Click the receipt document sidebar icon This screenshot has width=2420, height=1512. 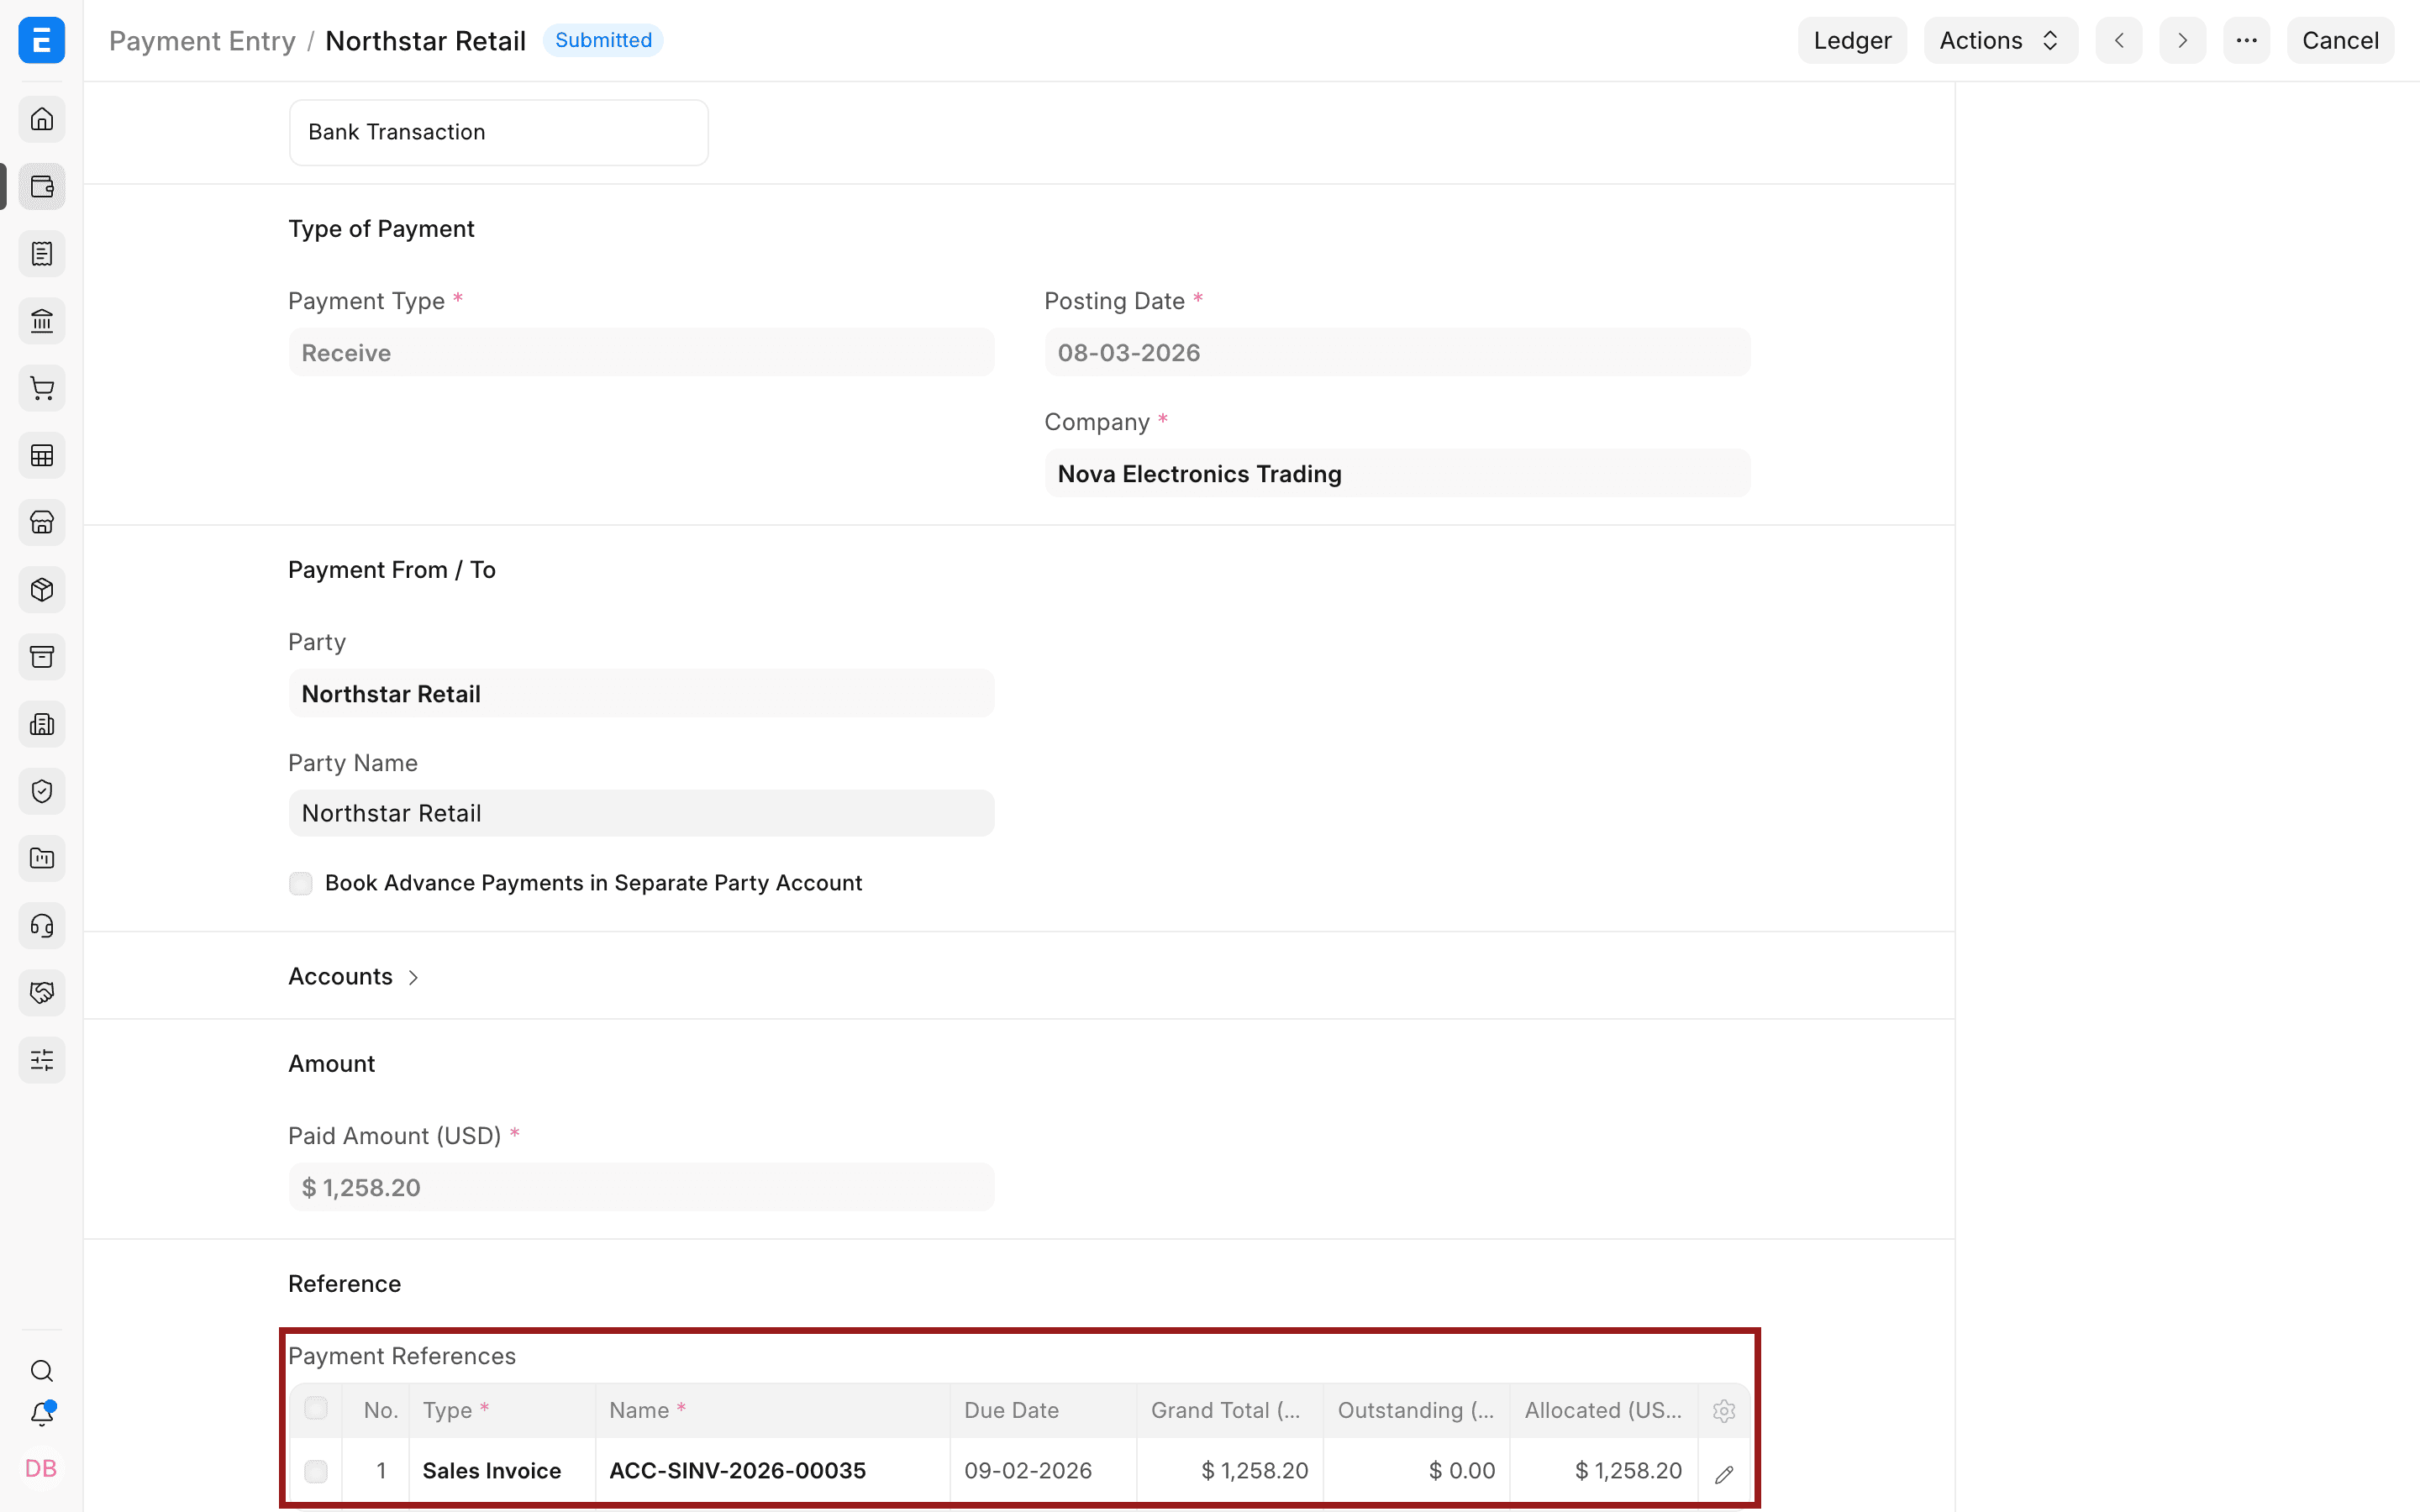[42, 254]
